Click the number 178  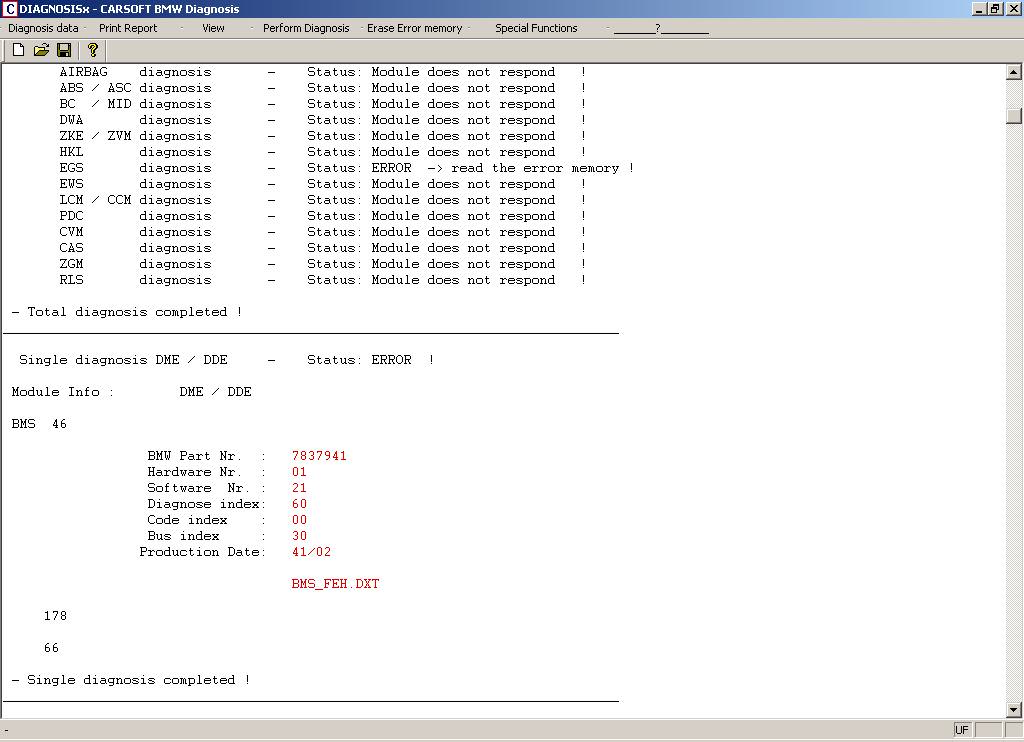point(56,616)
